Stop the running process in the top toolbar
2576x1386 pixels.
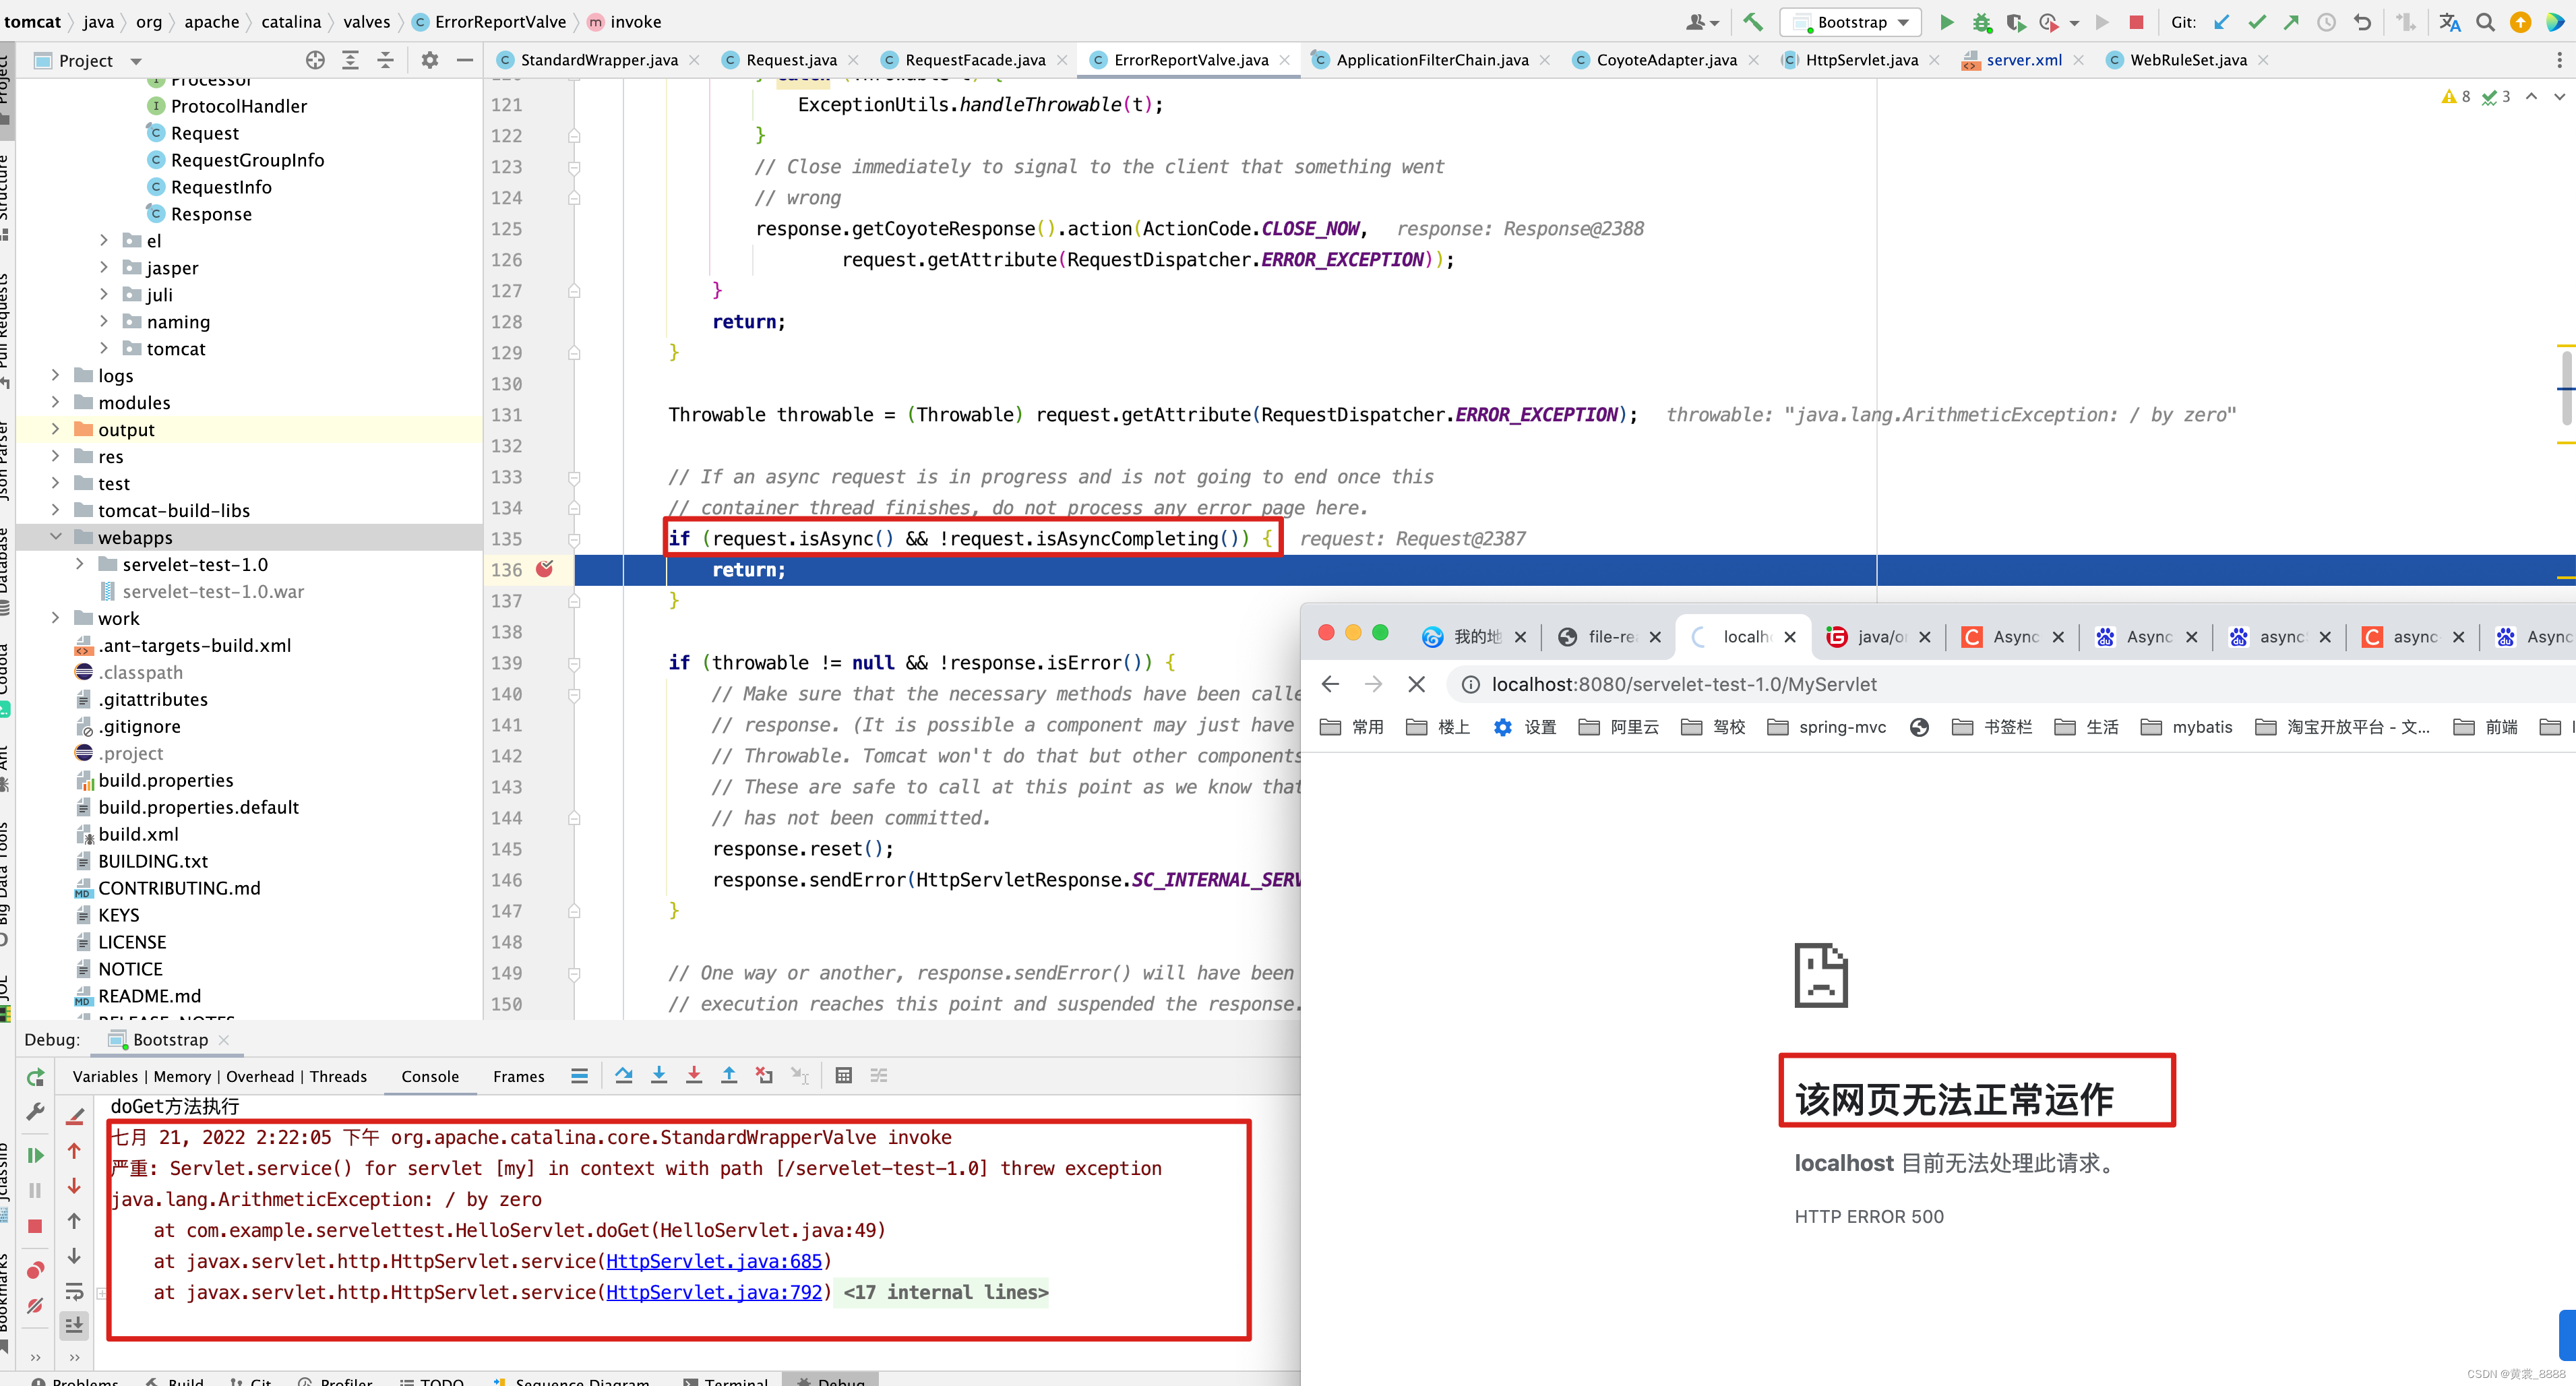click(x=2136, y=22)
